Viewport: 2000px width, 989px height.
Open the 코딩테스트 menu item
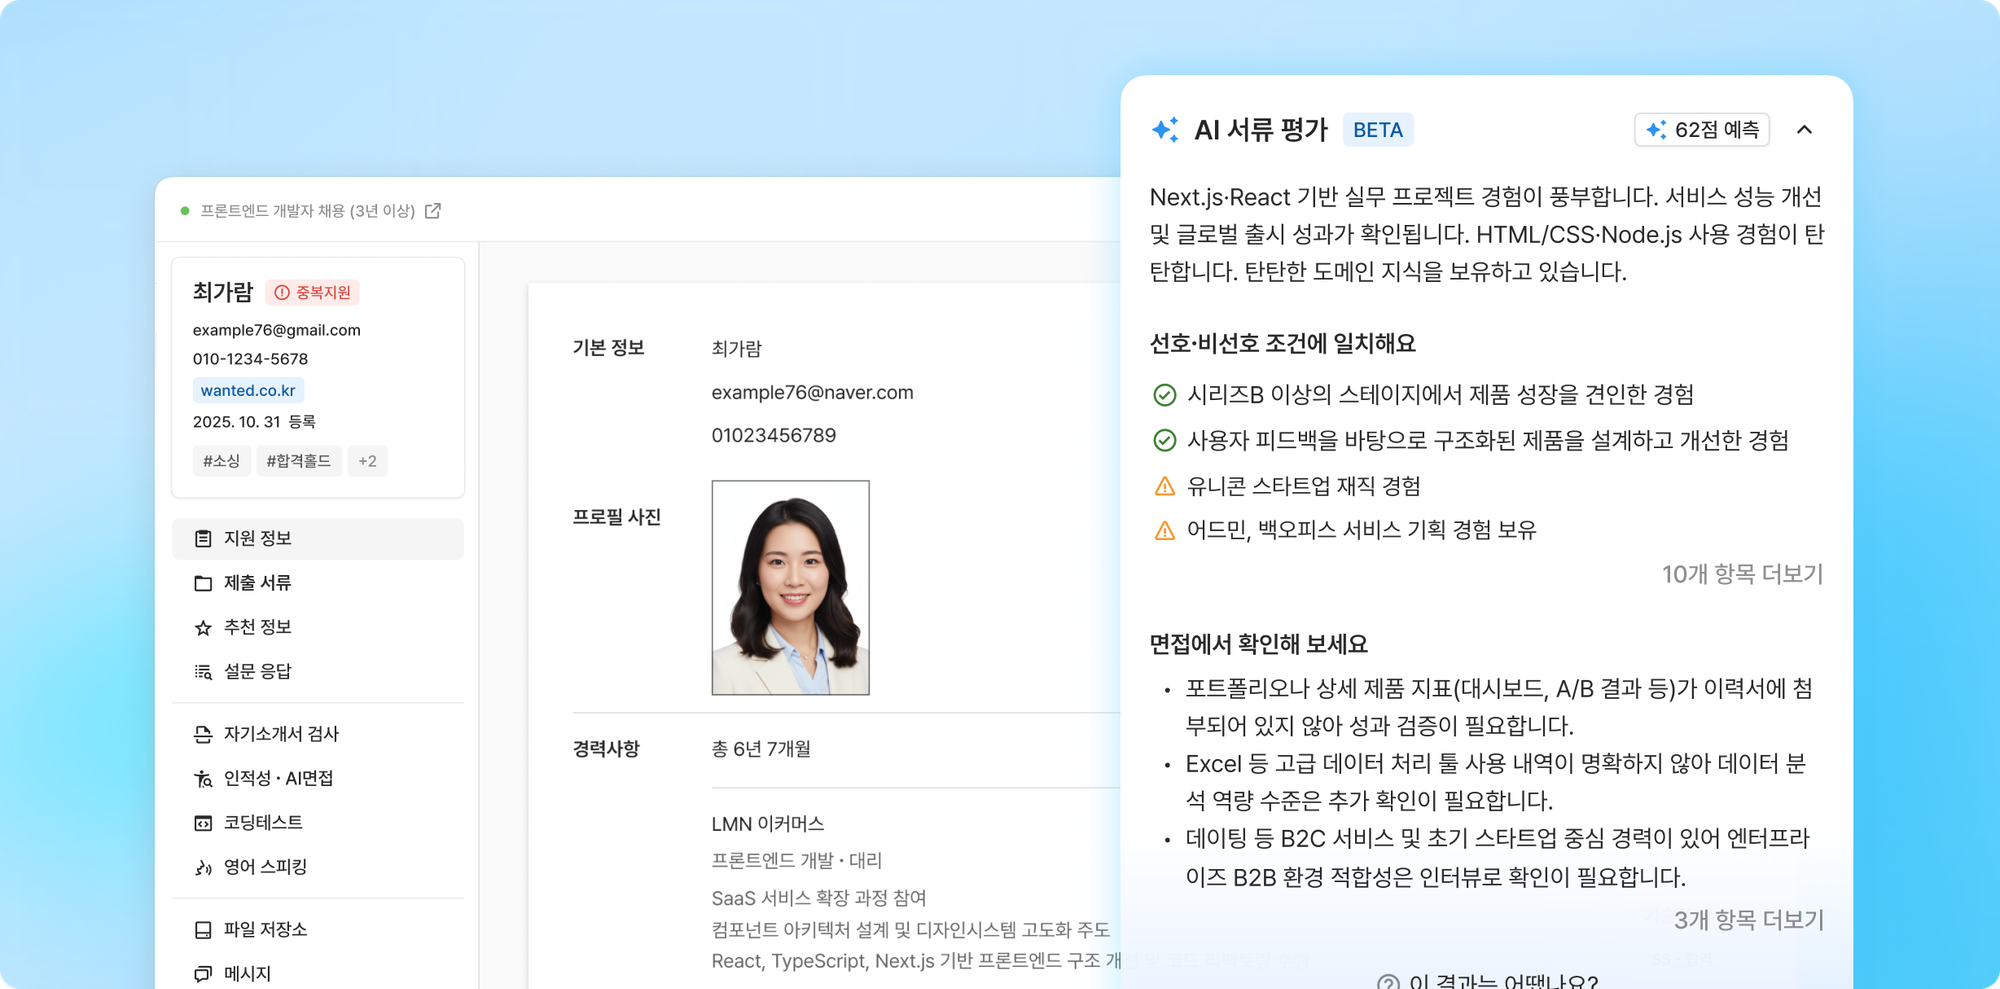tap(318, 823)
